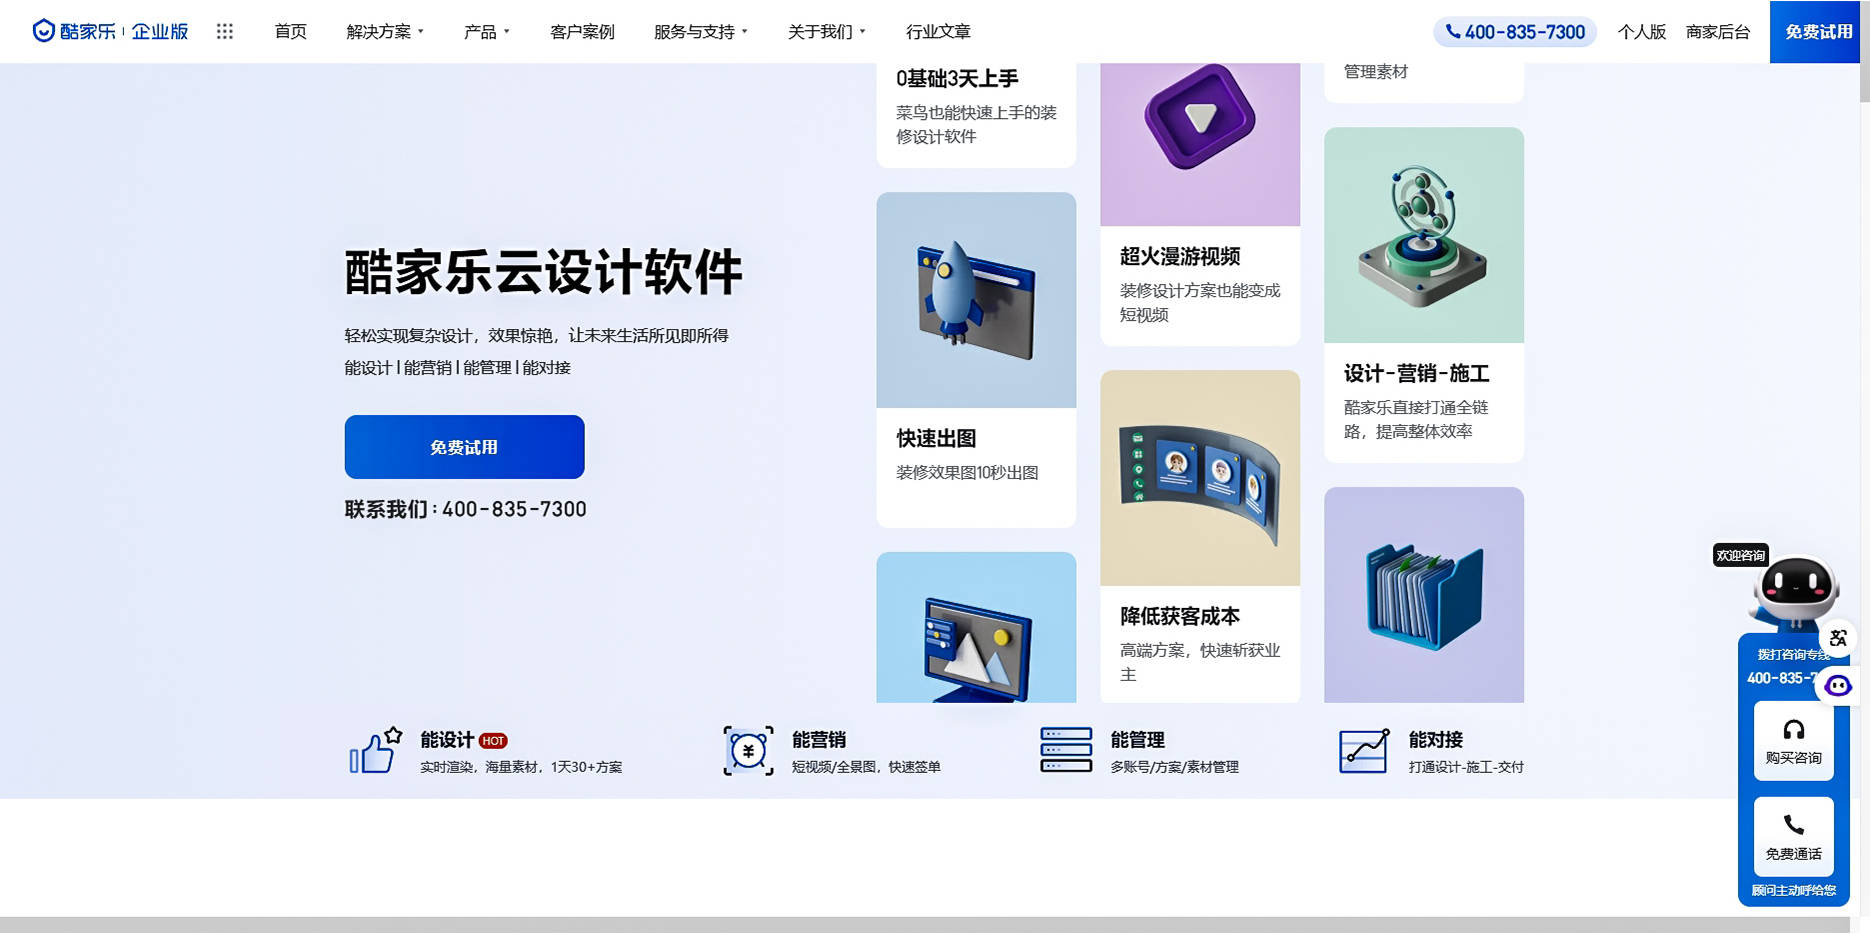Click the 设计-营销-施工 card title
Viewport: 1870px width, 934px height.
click(x=1417, y=373)
